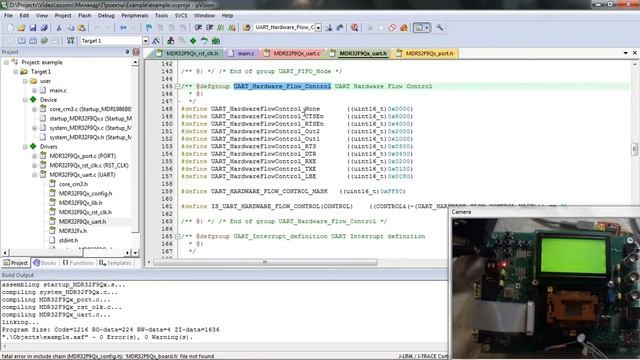Collapse the Target 1 tree node
640x360 pixels.
(16, 72)
